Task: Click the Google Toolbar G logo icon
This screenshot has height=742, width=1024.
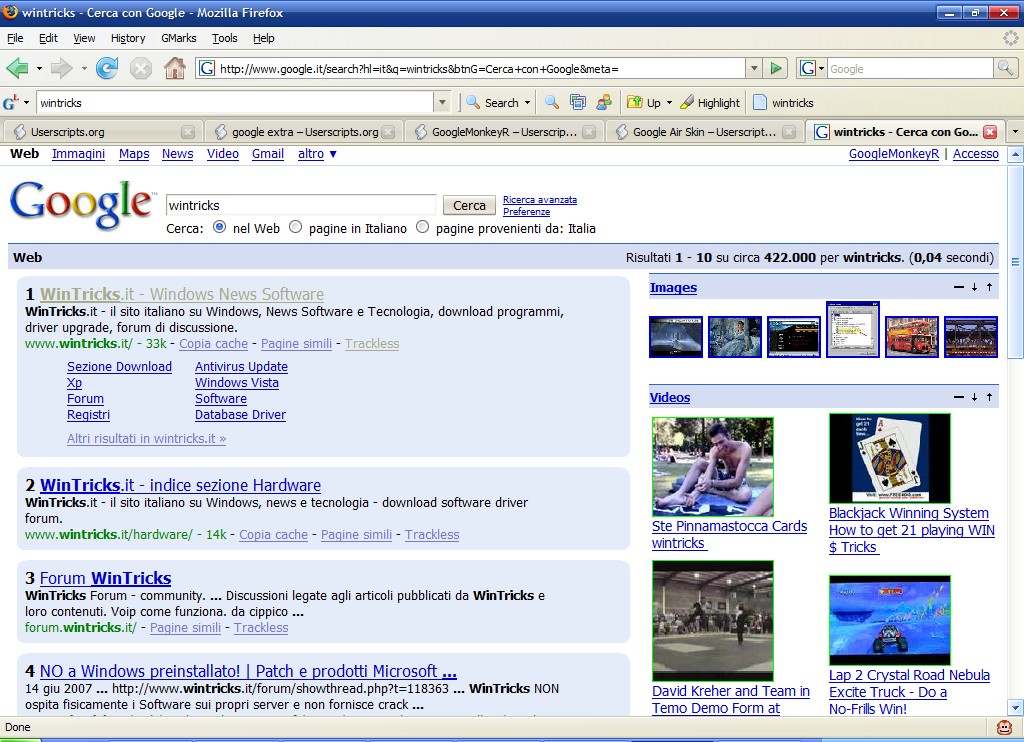Action: (10, 103)
